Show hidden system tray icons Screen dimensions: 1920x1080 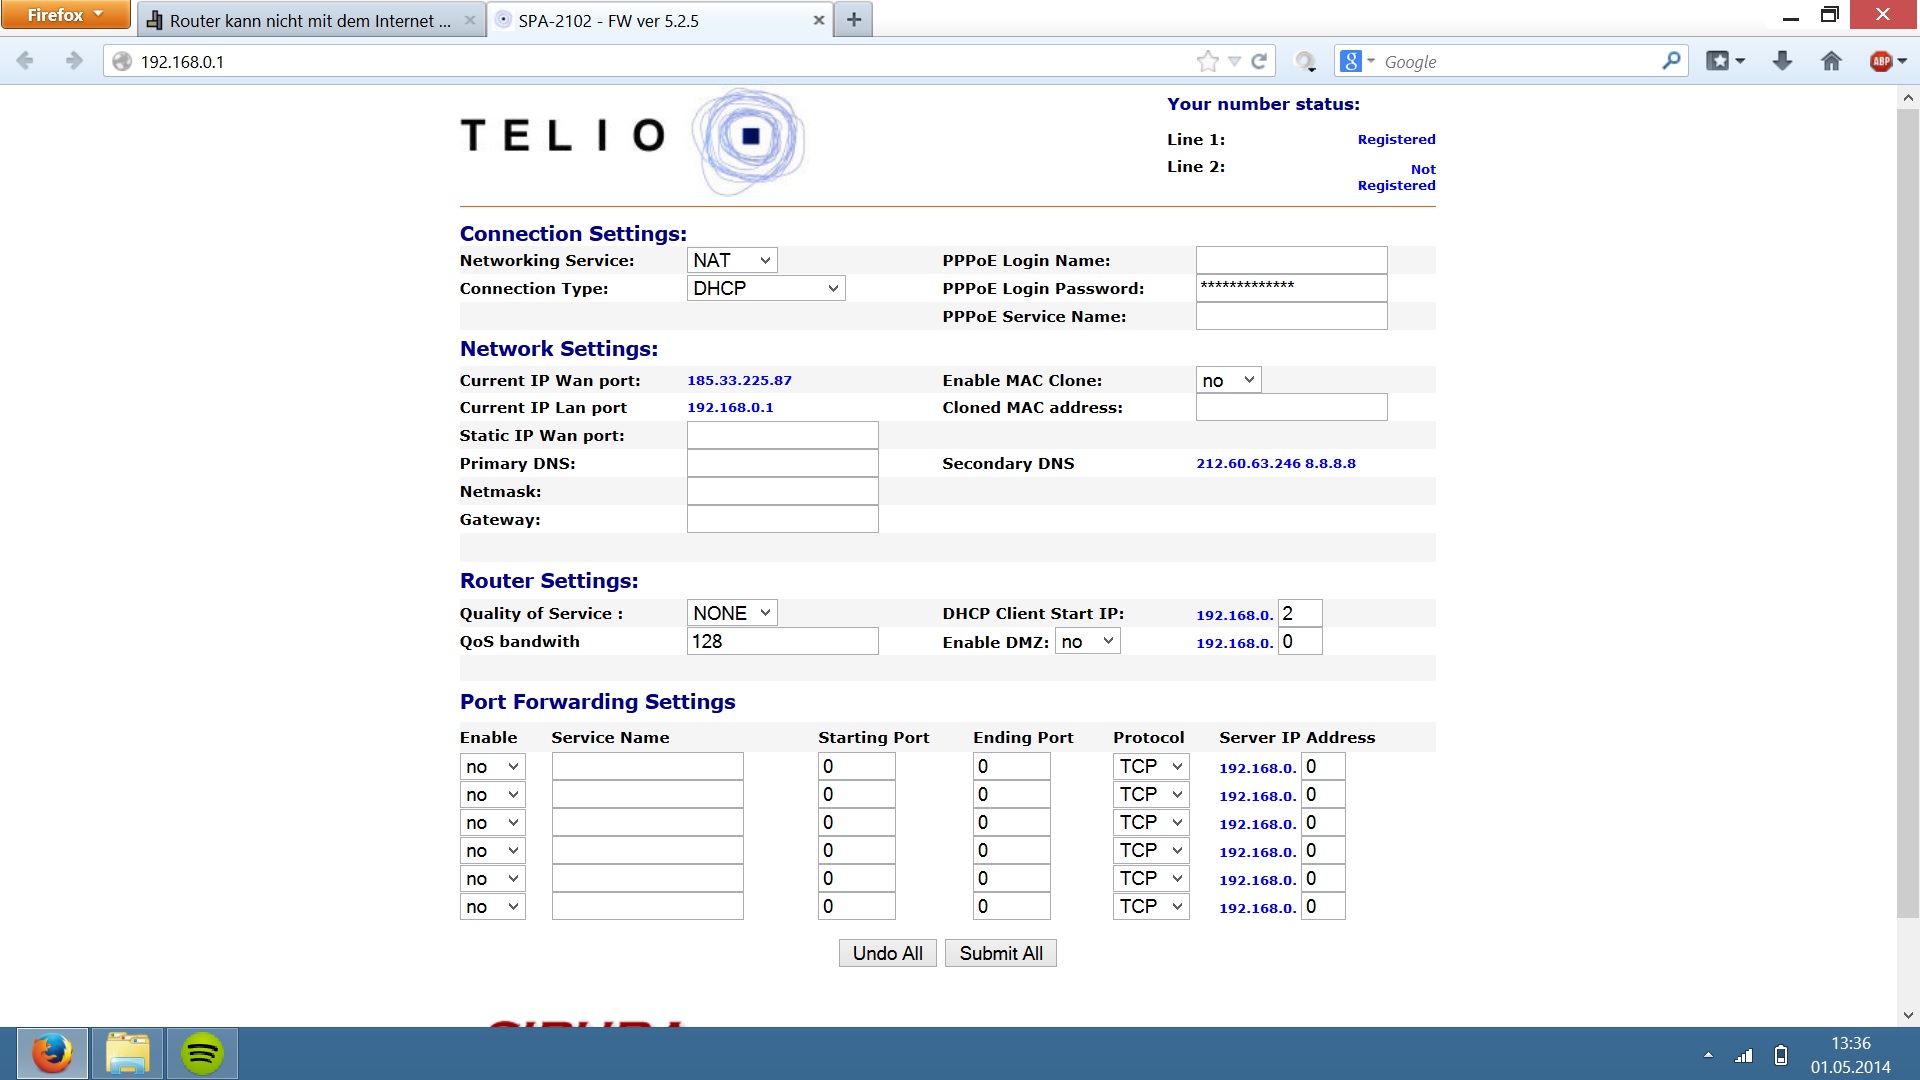(1708, 1055)
